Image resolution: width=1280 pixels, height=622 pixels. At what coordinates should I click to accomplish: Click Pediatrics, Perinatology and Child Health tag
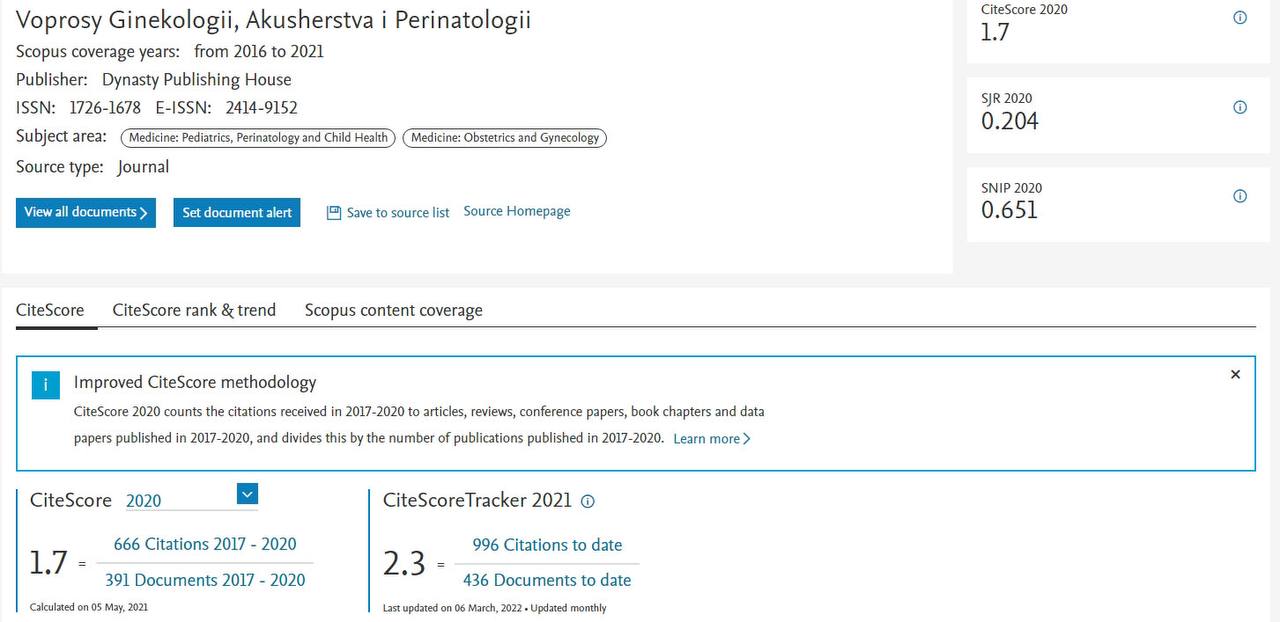coord(258,138)
